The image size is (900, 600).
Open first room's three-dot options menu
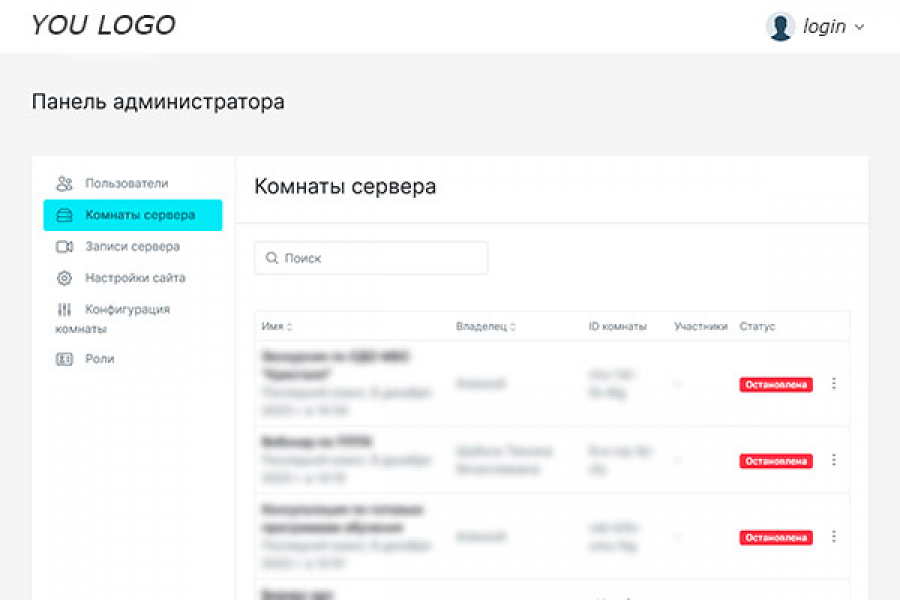(834, 384)
